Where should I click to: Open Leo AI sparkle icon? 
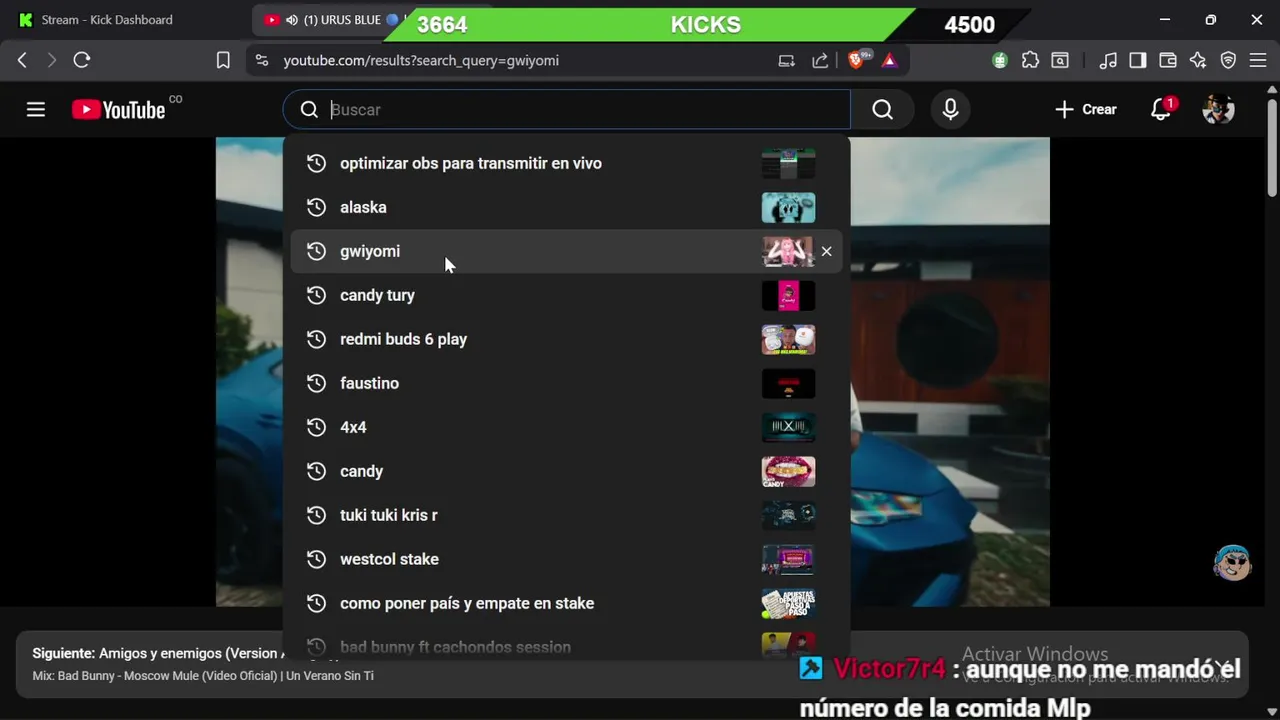tap(1198, 60)
